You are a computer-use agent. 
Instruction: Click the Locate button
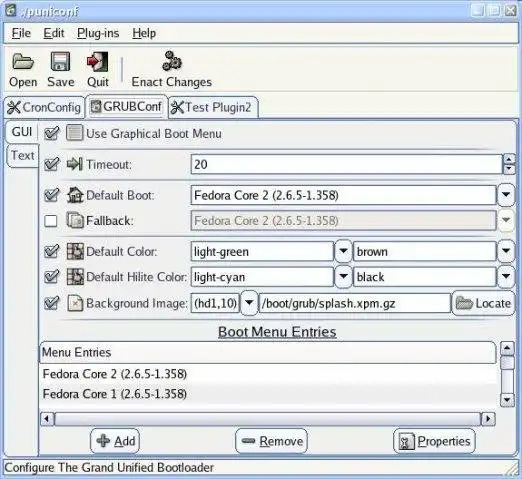[x=483, y=303]
